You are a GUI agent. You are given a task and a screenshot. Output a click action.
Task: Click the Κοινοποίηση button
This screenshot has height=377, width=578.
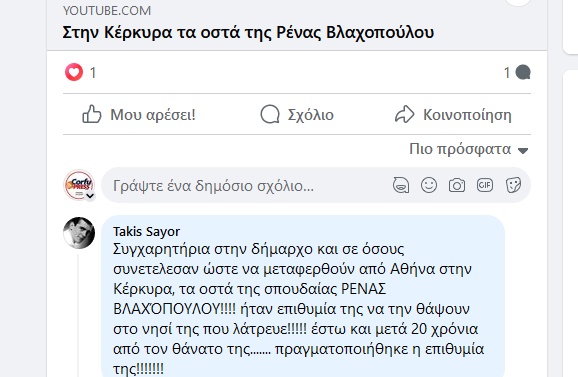click(x=453, y=114)
